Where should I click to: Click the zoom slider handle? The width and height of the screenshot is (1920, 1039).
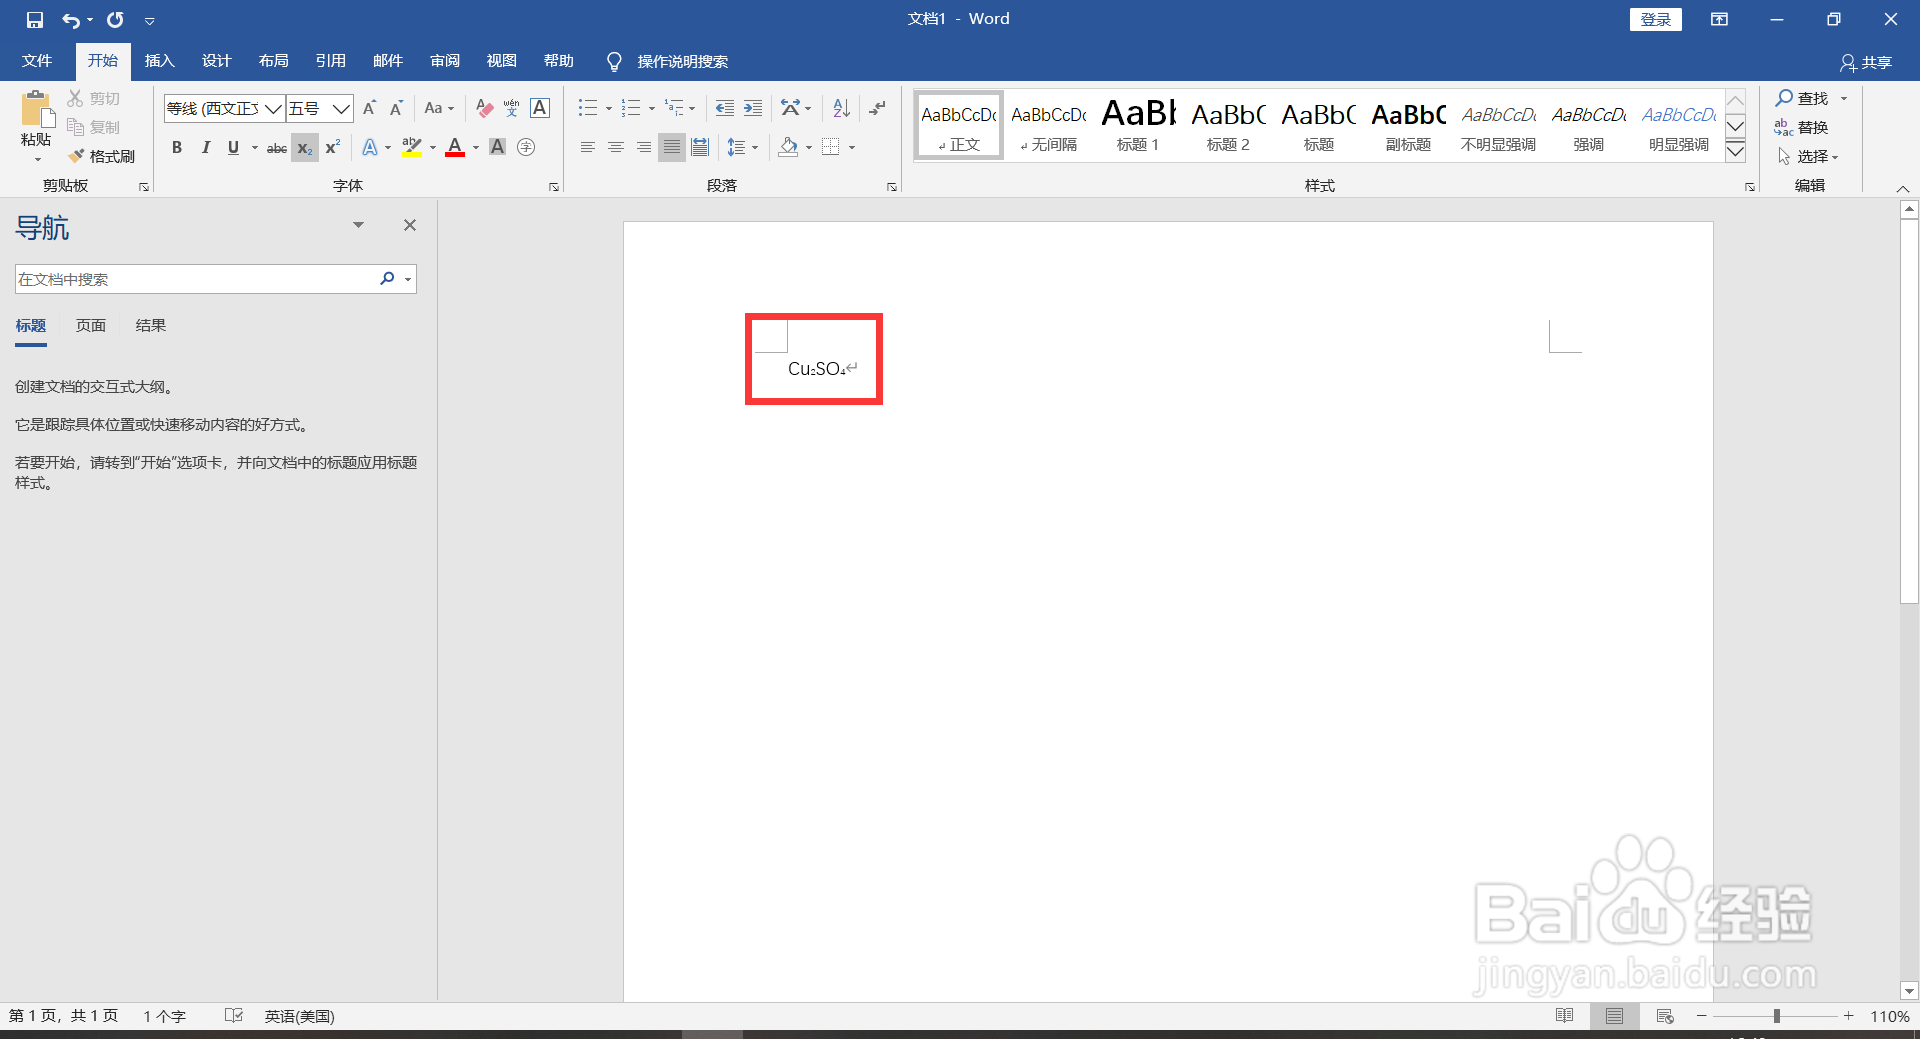click(x=1777, y=1016)
